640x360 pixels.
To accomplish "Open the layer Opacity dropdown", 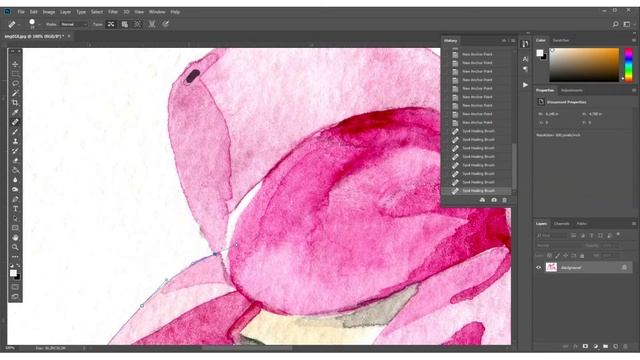I will click(611, 245).
